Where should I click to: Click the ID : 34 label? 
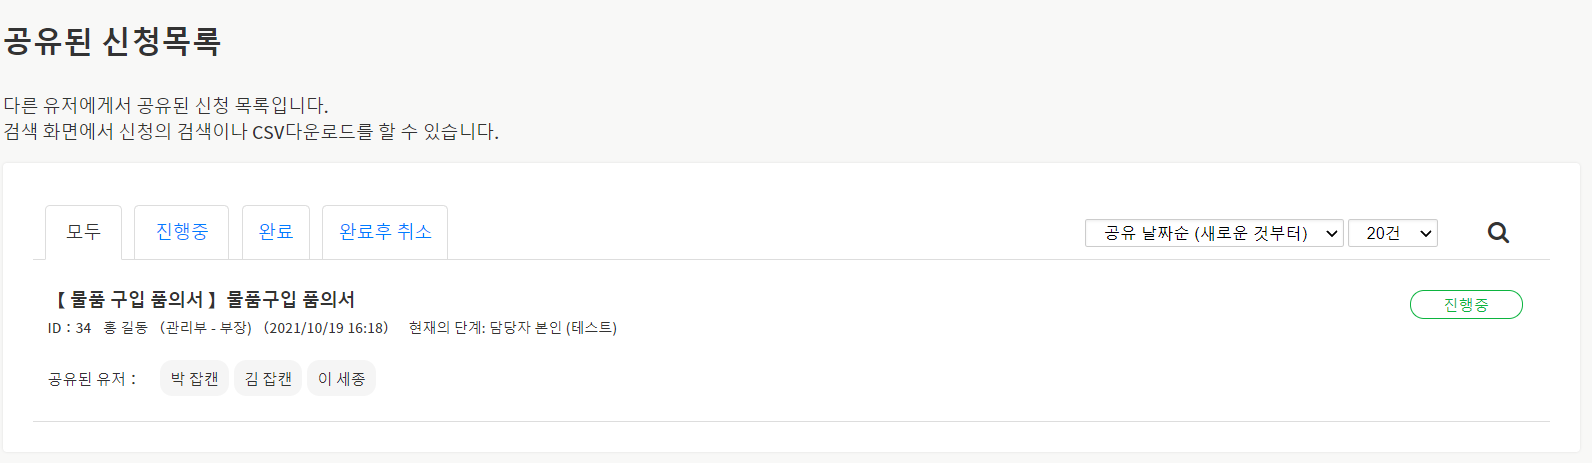pyautogui.click(x=69, y=328)
